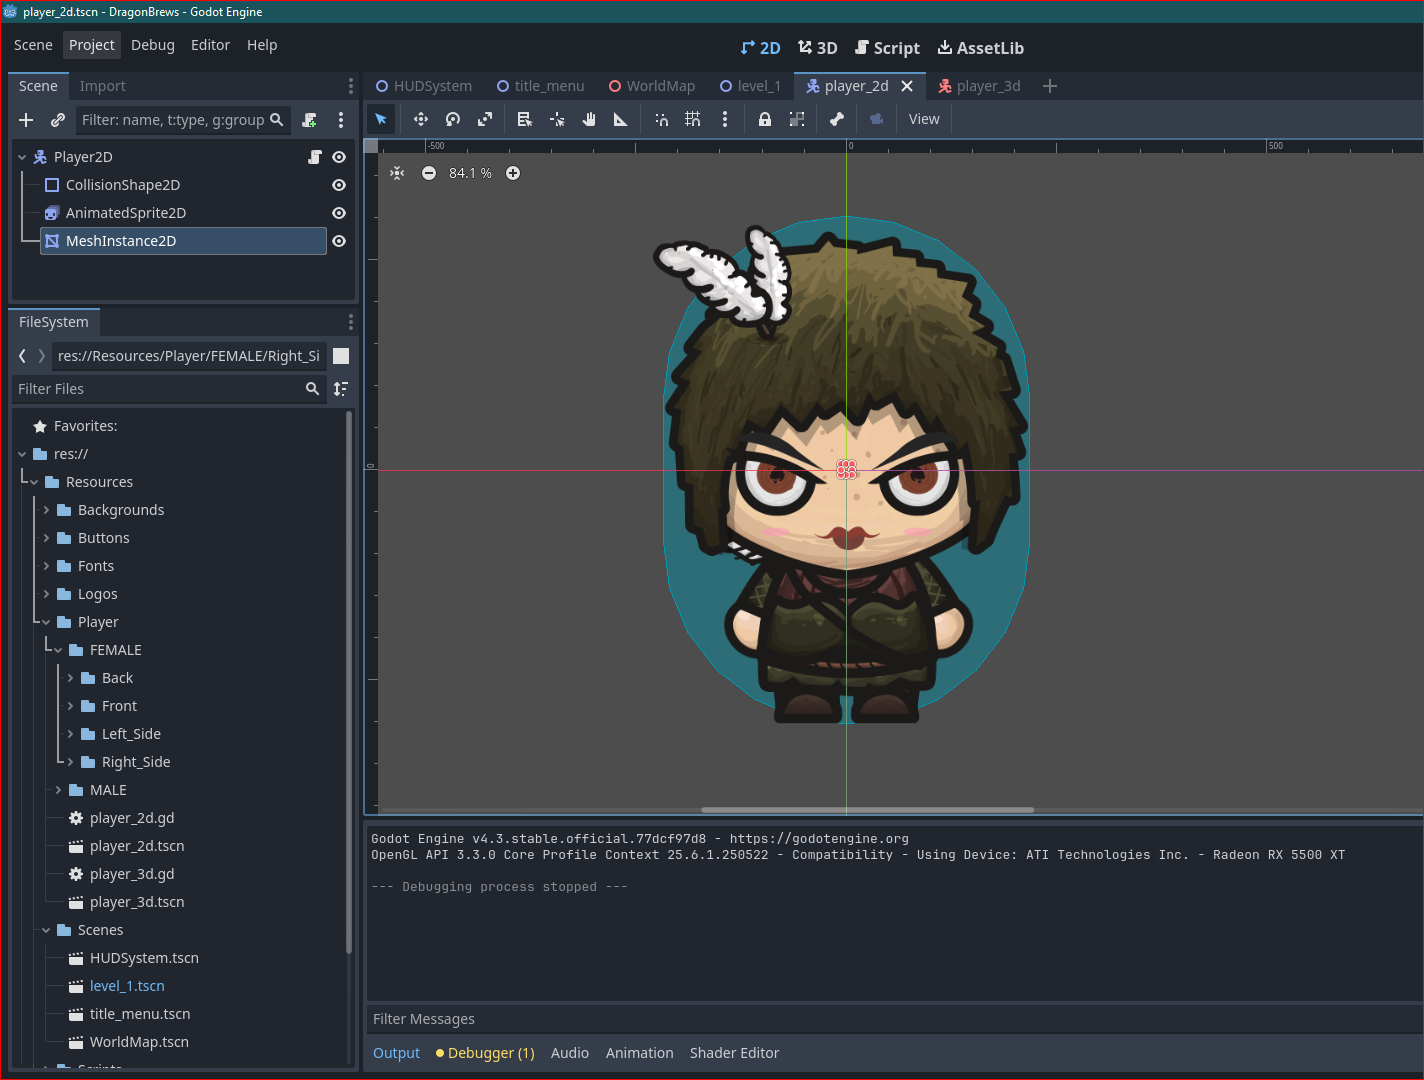Open the AssetLib workspace

pos(980,48)
